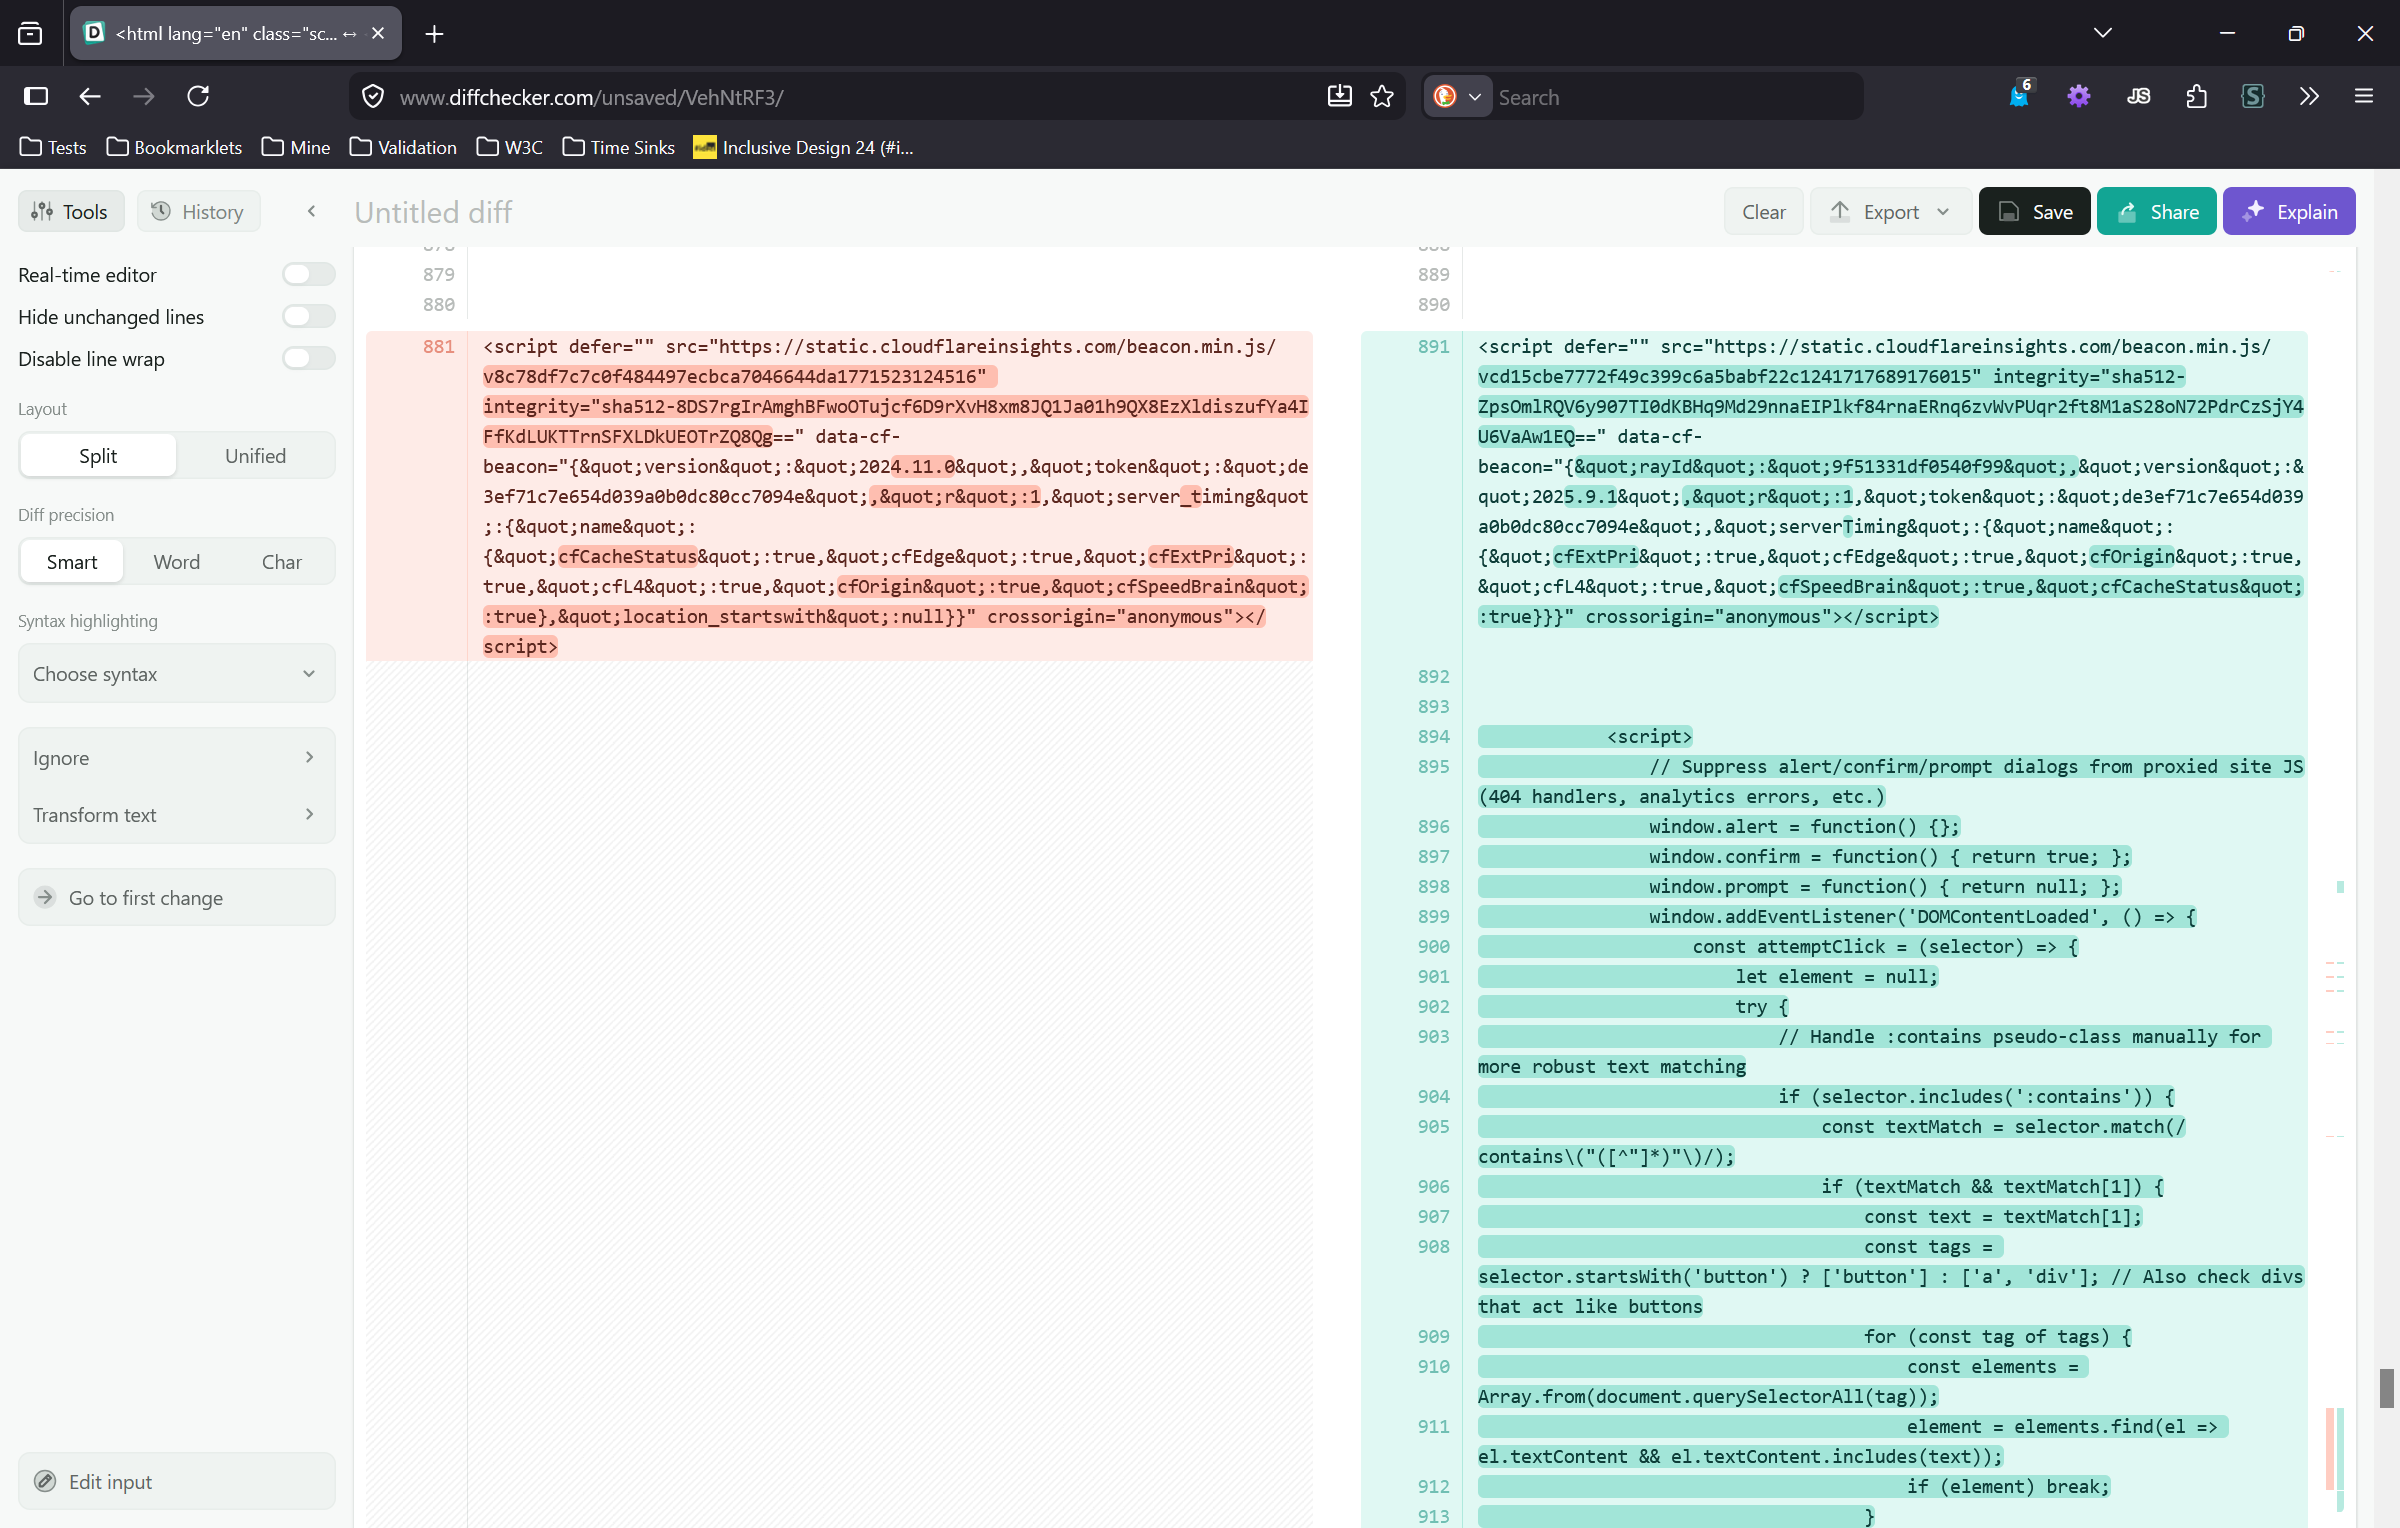
Task: Close the Diffchecker browser tab
Action: 378,33
